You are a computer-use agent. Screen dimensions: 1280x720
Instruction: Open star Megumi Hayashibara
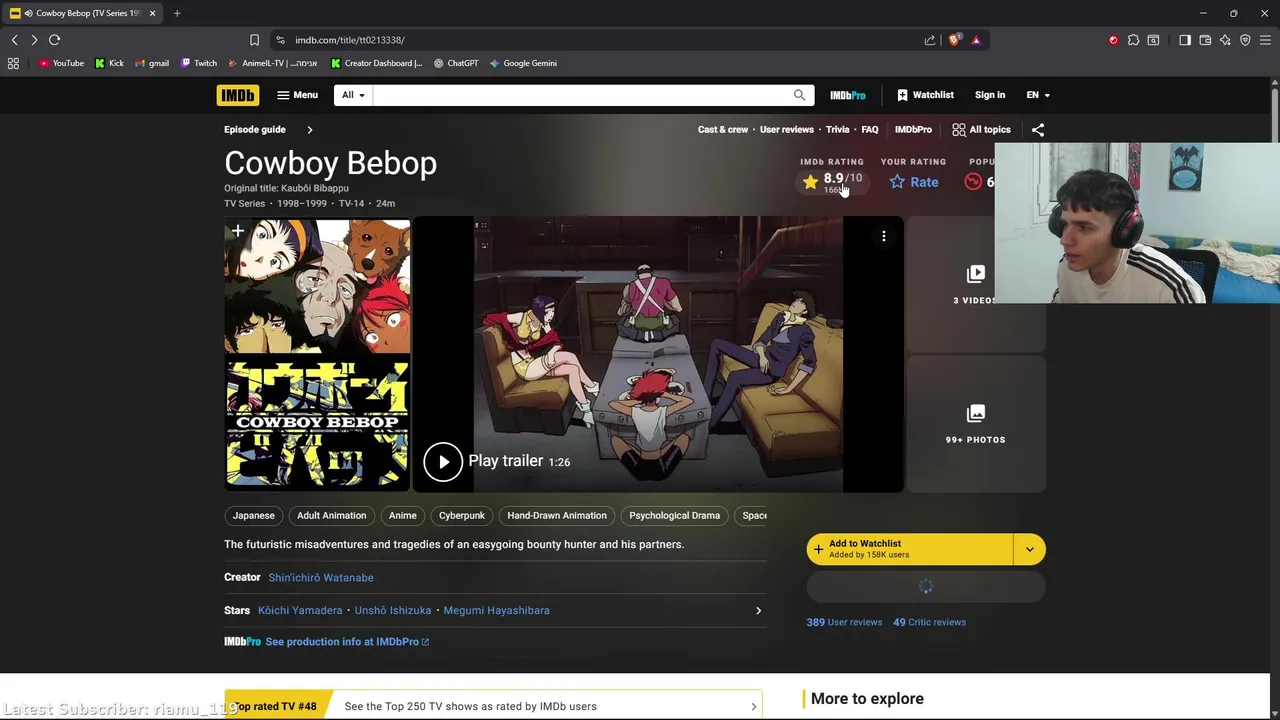[497, 610]
